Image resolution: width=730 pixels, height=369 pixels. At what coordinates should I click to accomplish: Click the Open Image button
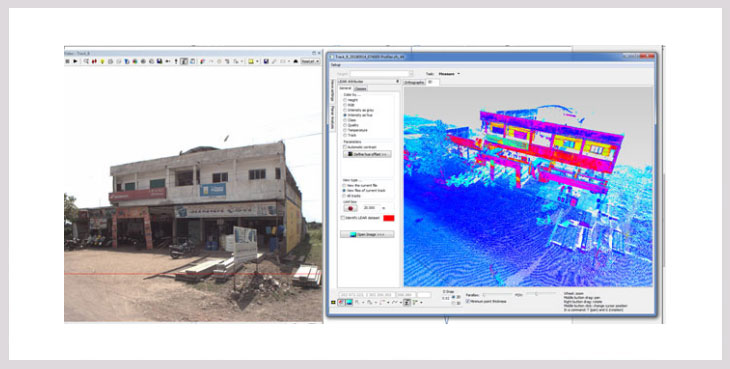(x=367, y=235)
